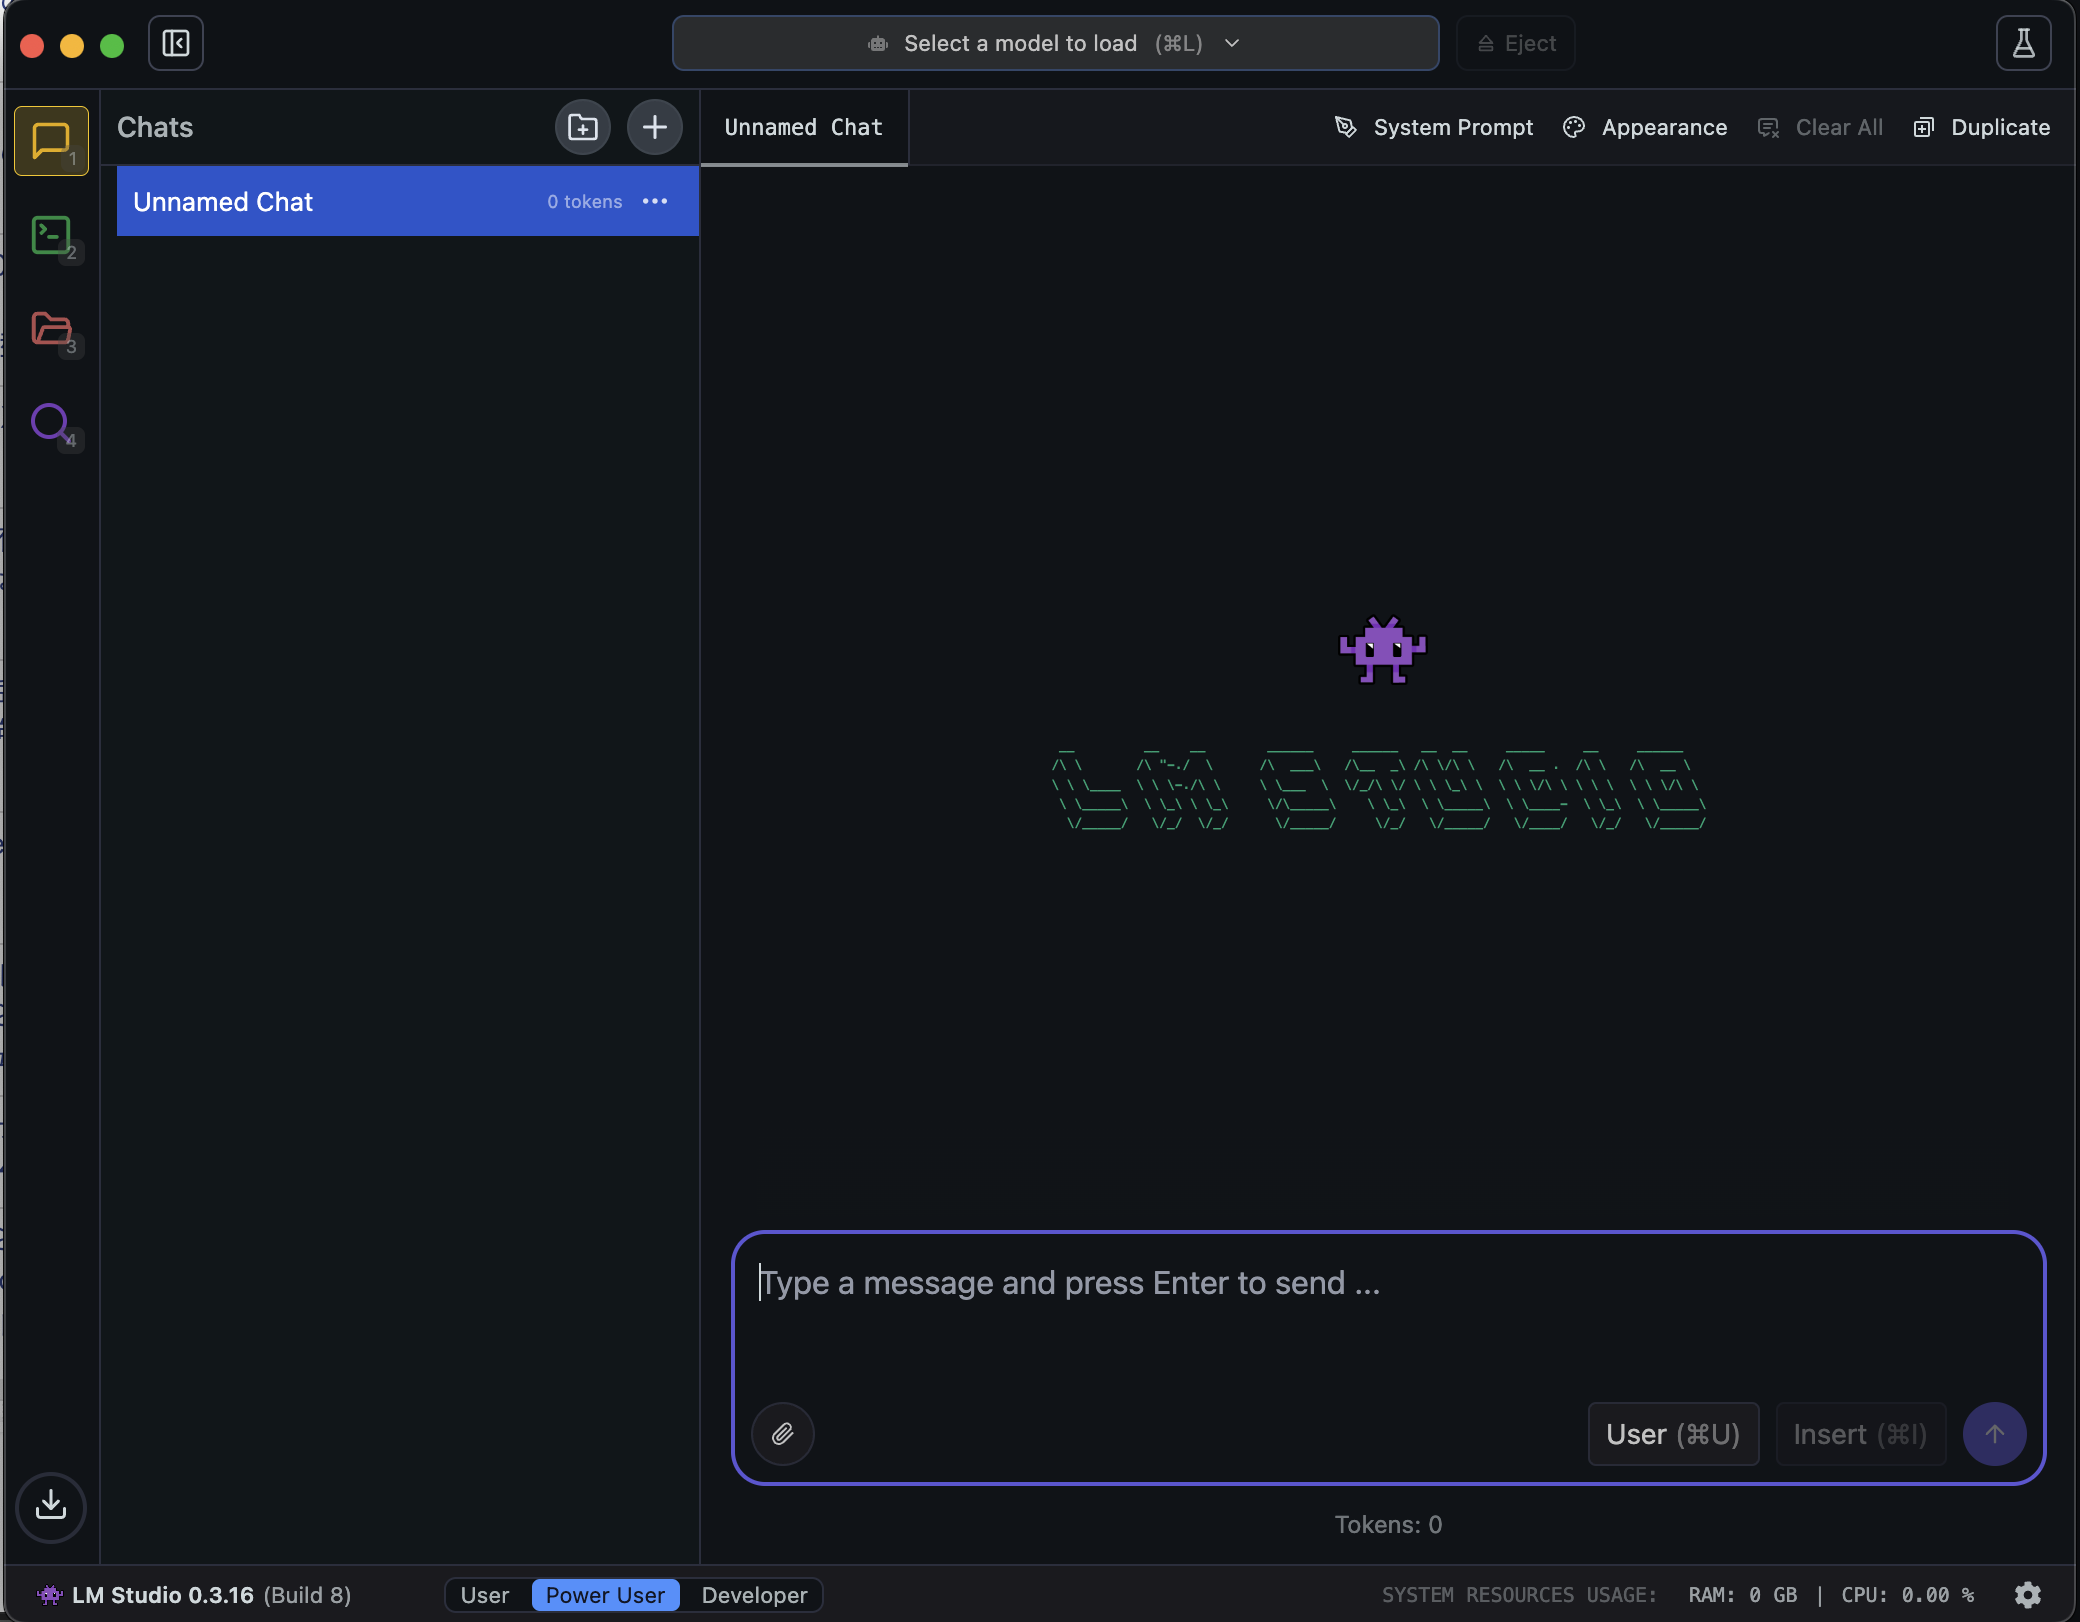Open the Unnamed Chat three-dot options menu
This screenshot has width=2080, height=1622.
(655, 201)
